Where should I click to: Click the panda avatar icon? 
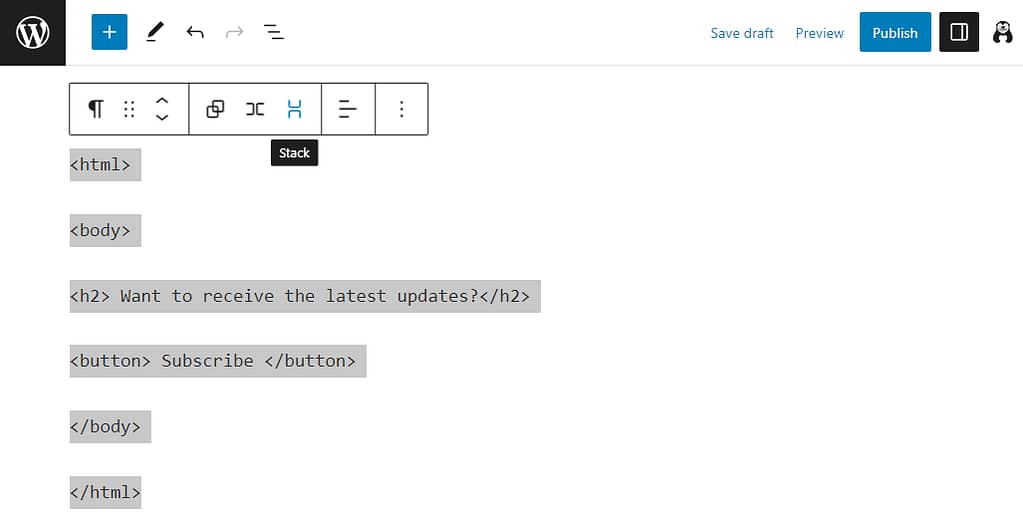tap(1002, 32)
